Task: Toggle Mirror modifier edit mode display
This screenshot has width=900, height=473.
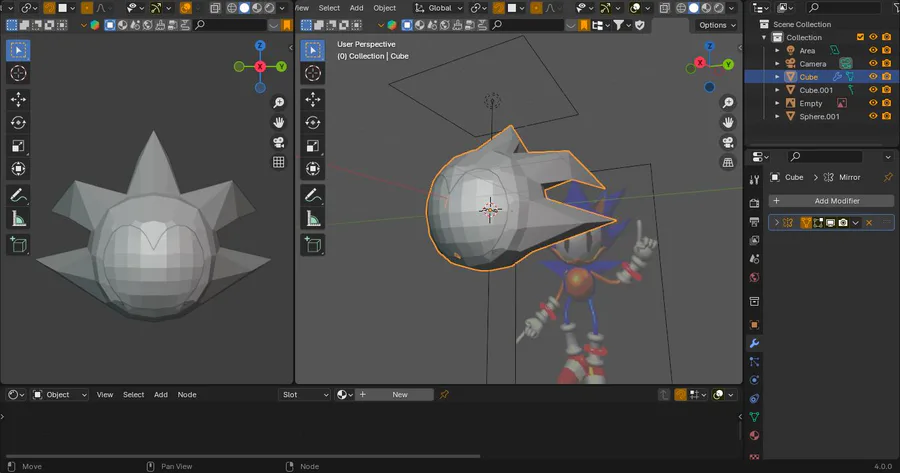Action: [x=818, y=223]
